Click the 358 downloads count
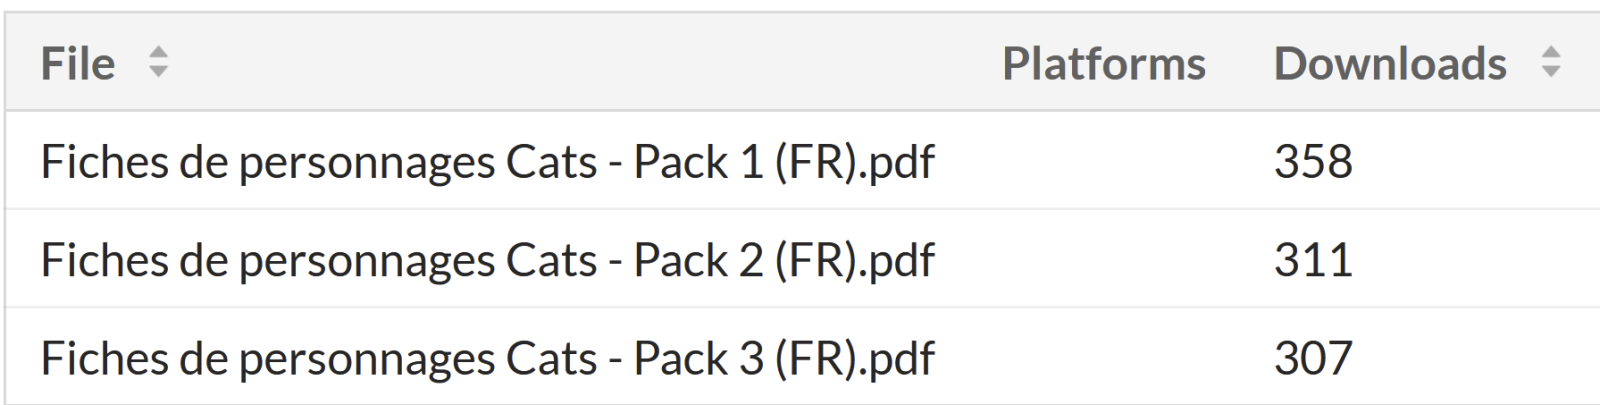 pyautogui.click(x=1313, y=162)
